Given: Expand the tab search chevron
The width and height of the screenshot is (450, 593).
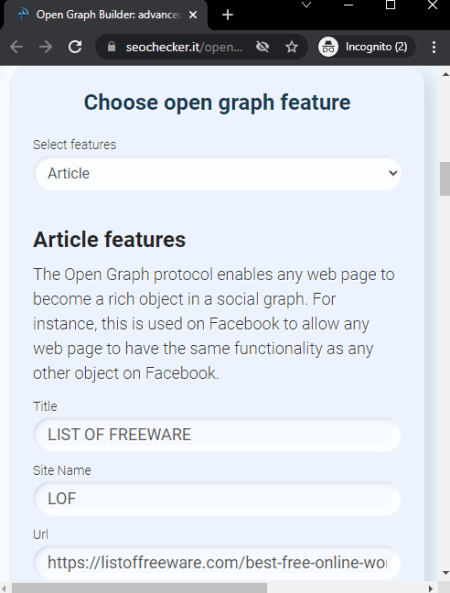Looking at the screenshot, I should [x=306, y=5].
